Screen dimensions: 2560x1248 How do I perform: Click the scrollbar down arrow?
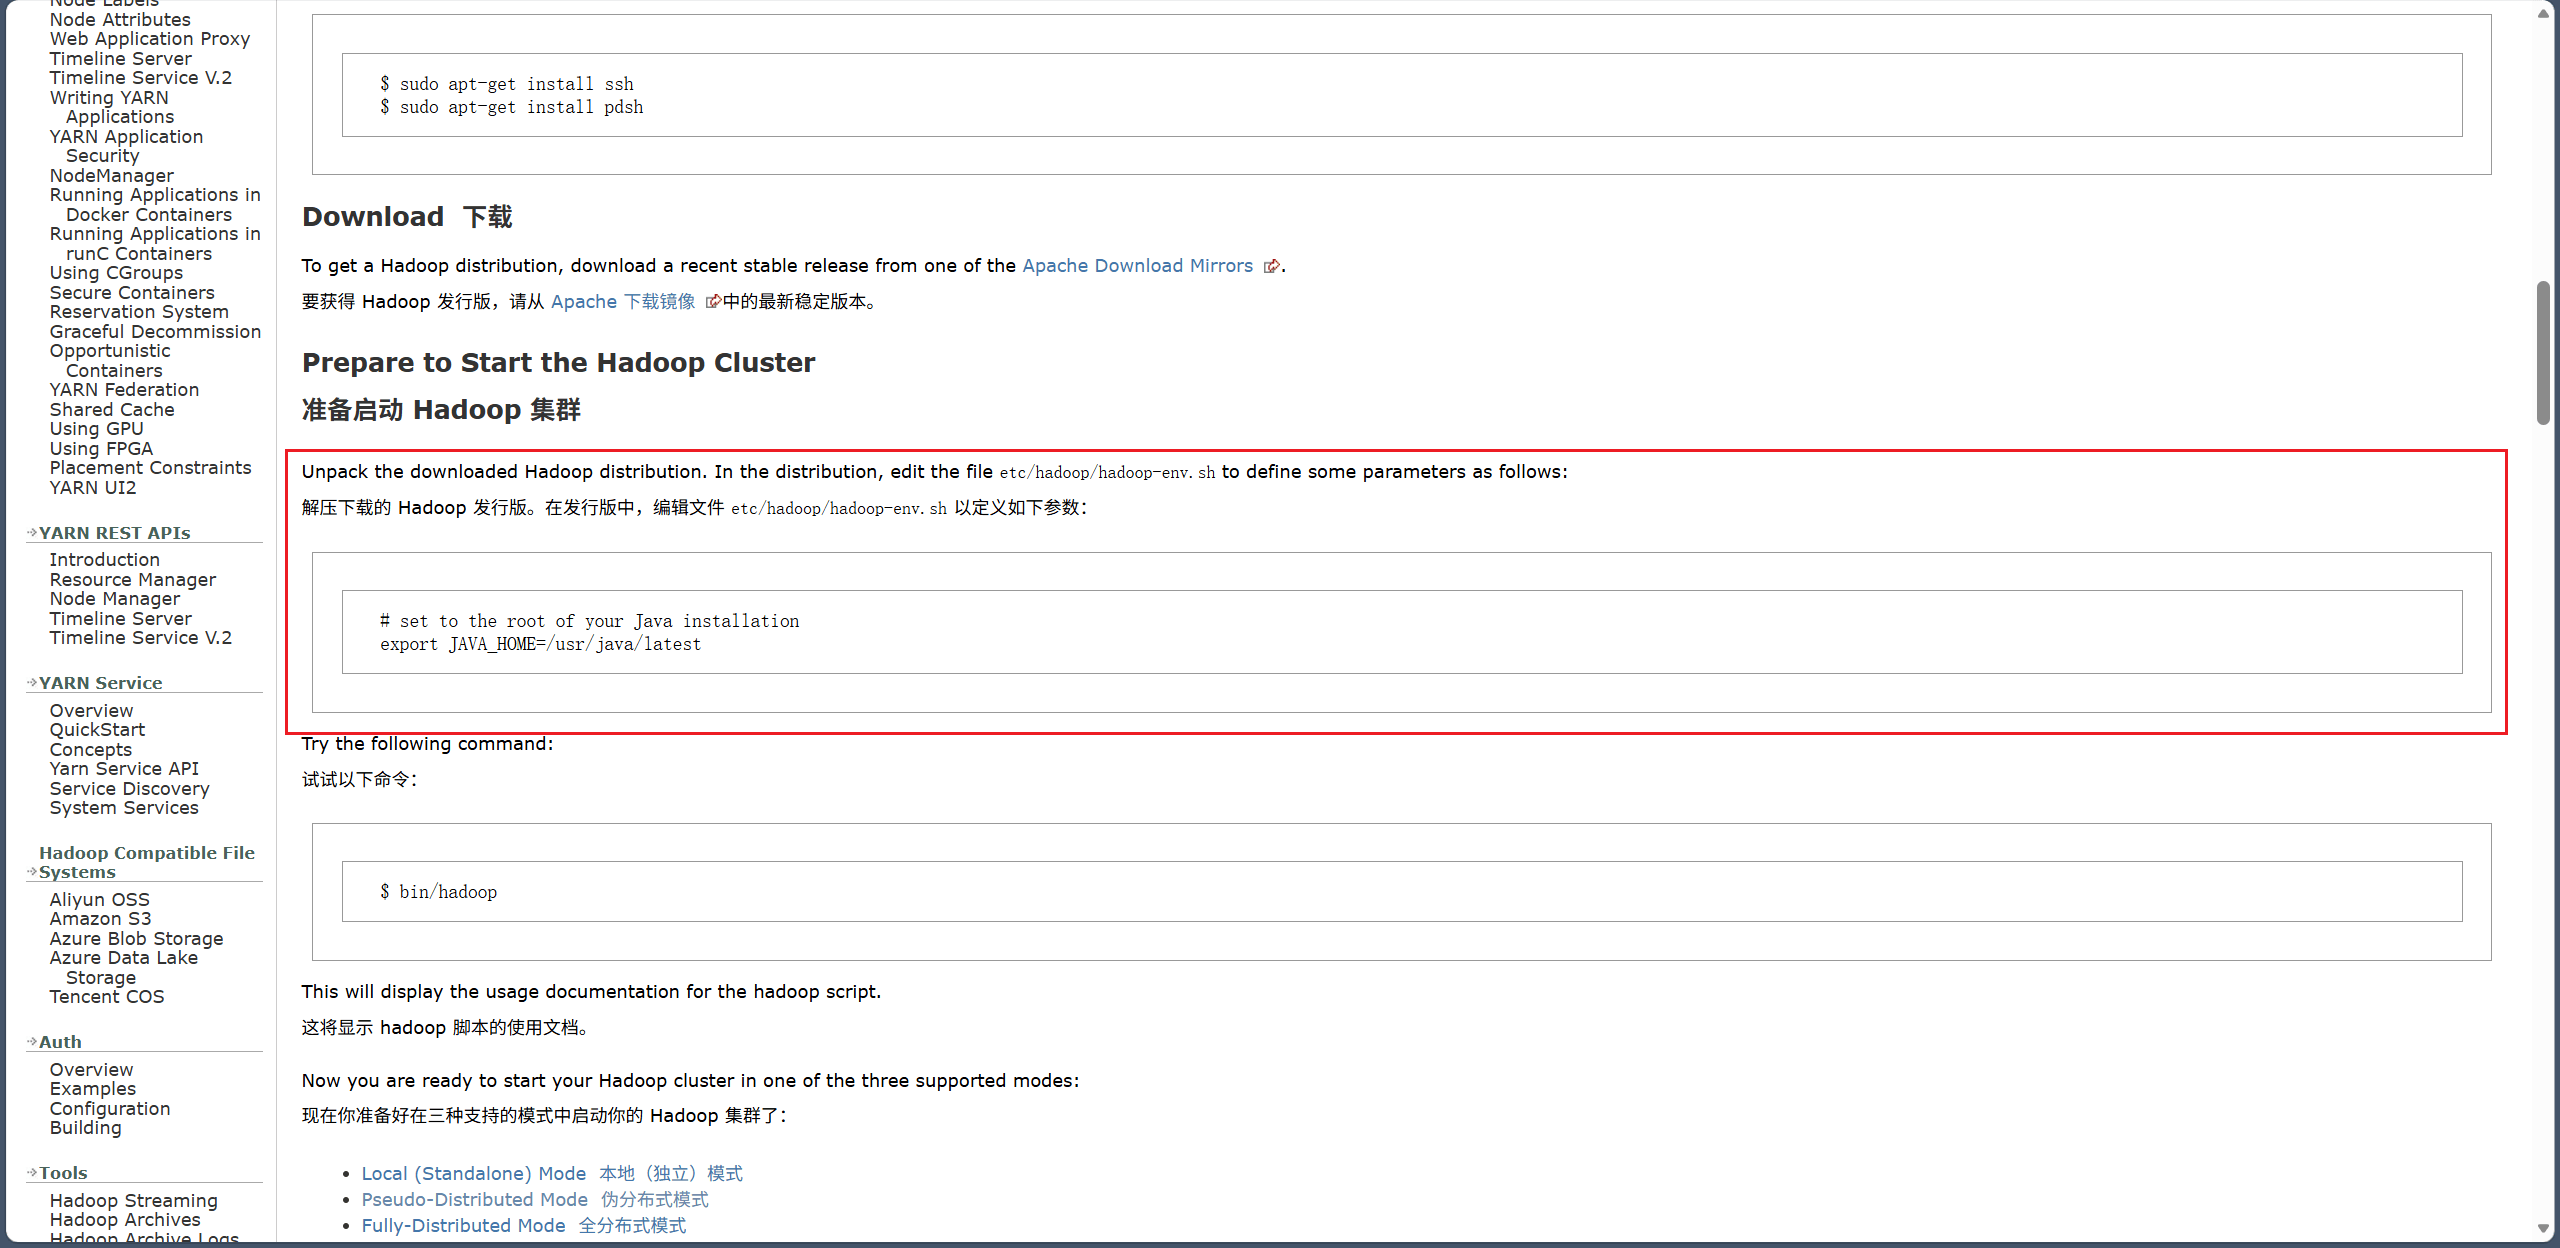click(x=2543, y=1228)
